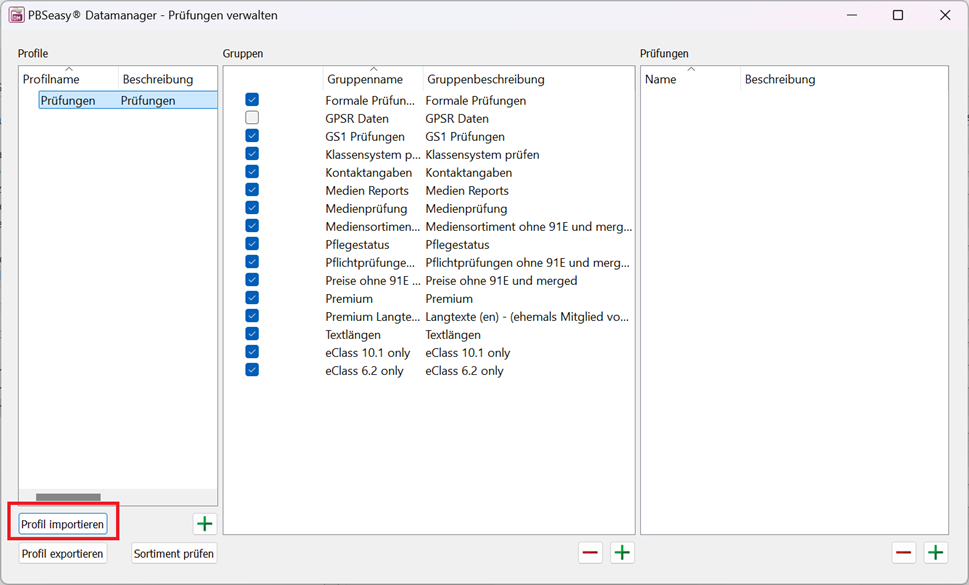
Task: Toggle the Premium group checkbox
Action: tap(252, 298)
